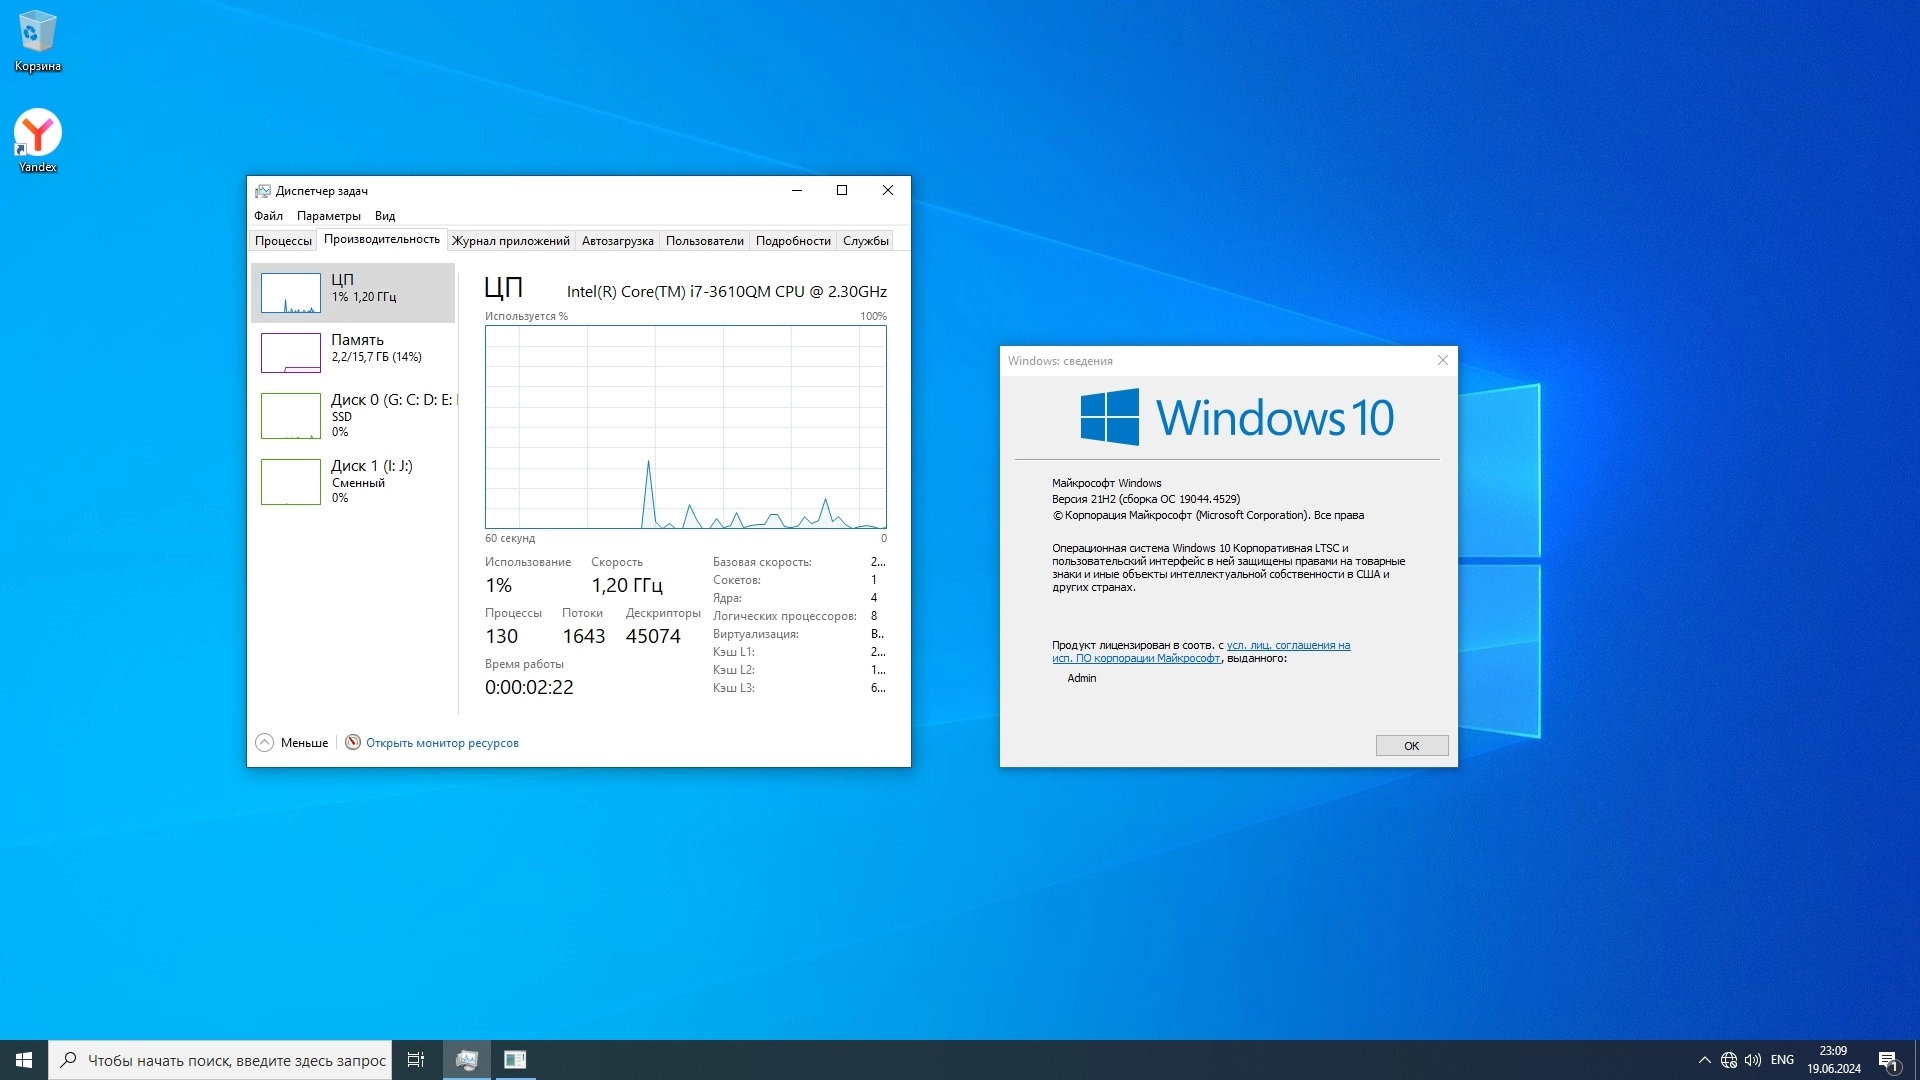Open the volume tray icon
Image resolution: width=1920 pixels, height=1080 pixels.
(x=1753, y=1060)
